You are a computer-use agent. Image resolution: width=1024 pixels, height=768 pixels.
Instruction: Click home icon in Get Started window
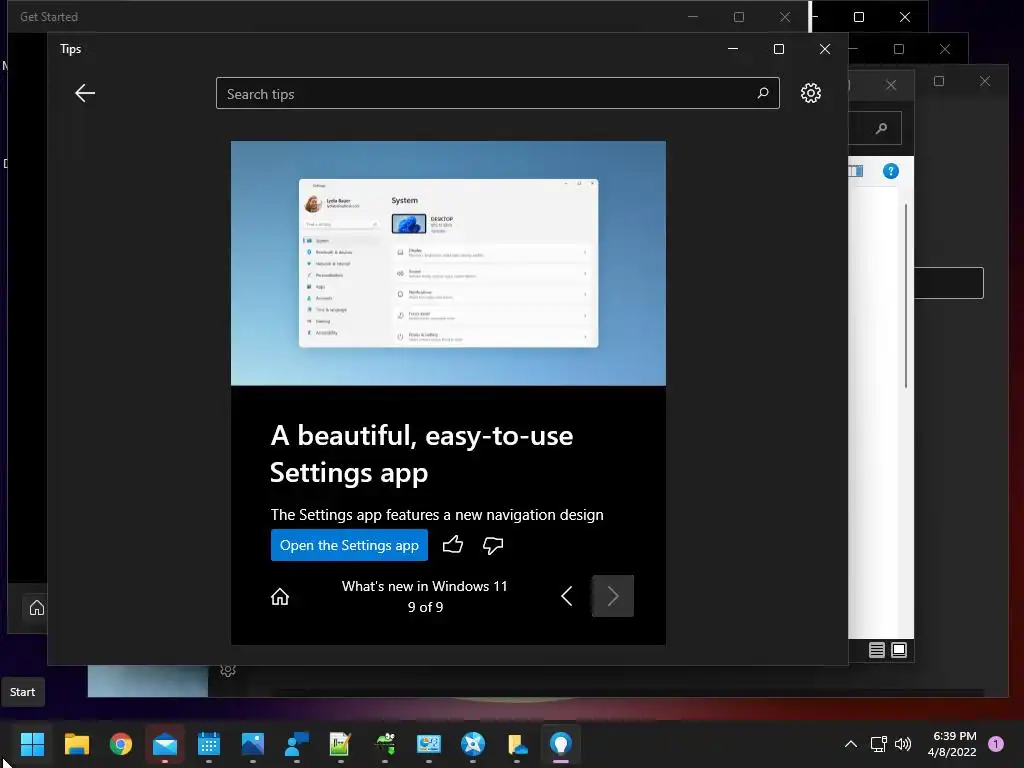[37, 608]
